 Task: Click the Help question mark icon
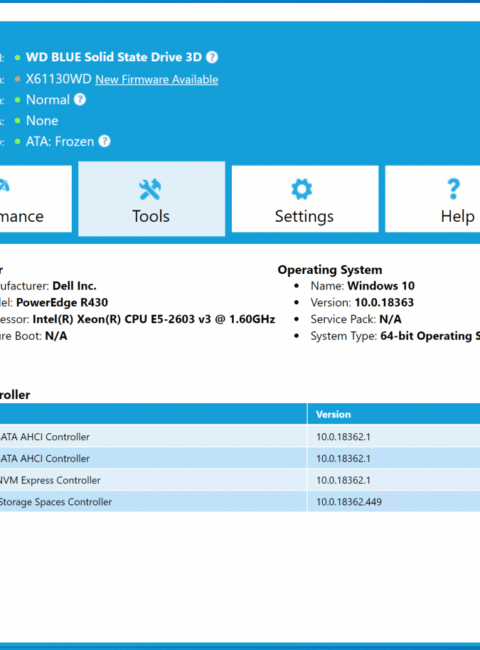coord(453,189)
